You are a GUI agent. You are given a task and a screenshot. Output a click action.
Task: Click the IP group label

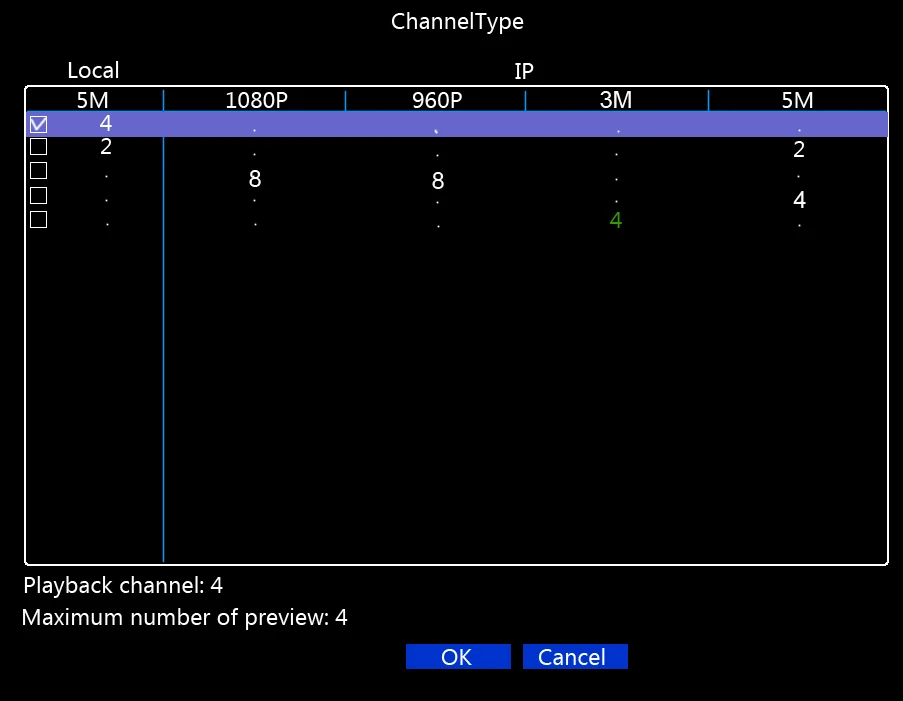[x=524, y=71]
